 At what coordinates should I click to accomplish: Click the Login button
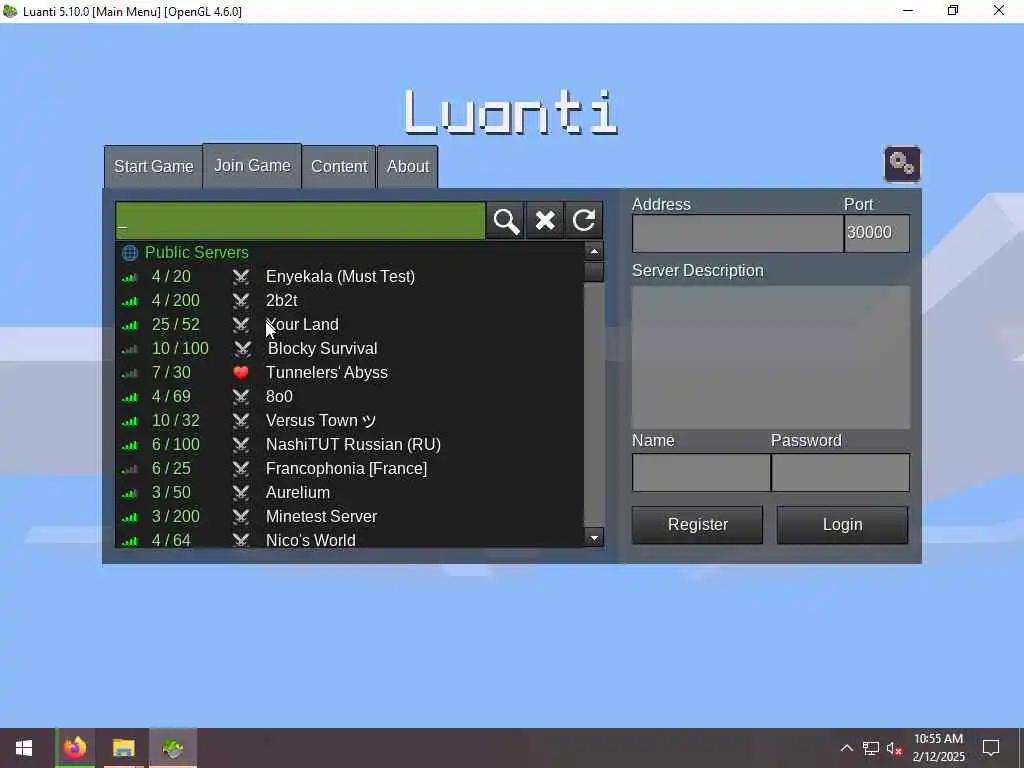842,524
